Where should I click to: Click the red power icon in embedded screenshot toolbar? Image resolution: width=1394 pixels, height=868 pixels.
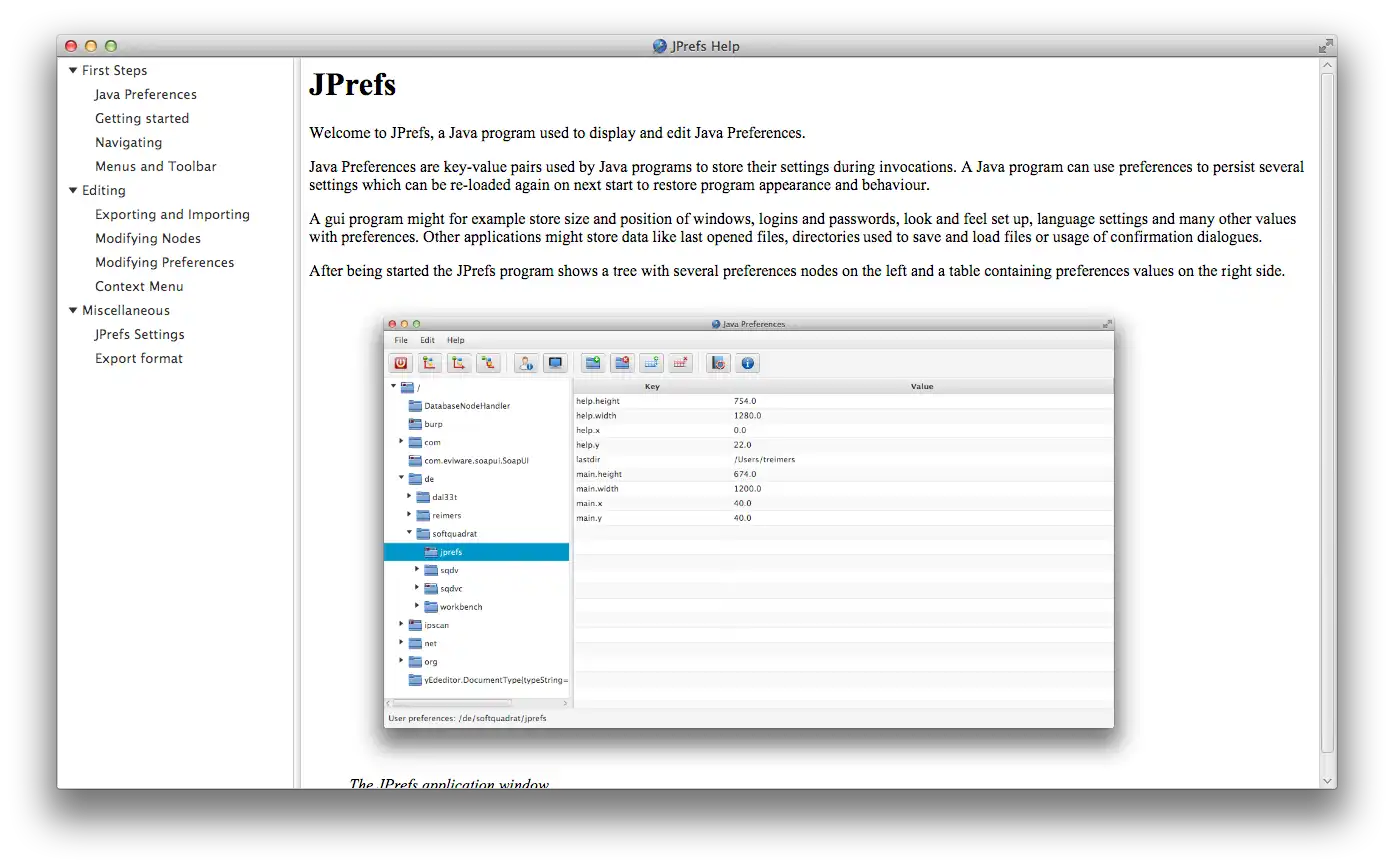(402, 363)
